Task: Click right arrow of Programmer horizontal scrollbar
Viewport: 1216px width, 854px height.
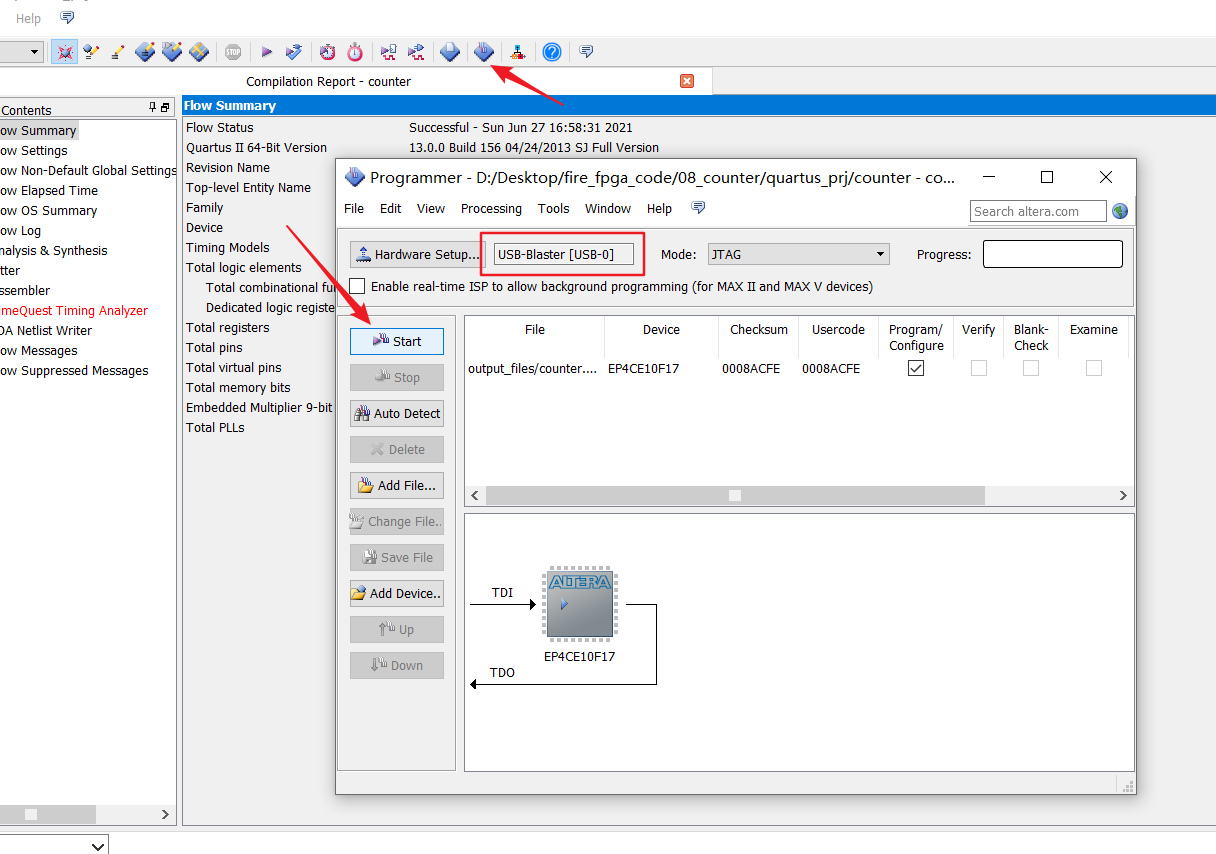Action: [x=1123, y=495]
